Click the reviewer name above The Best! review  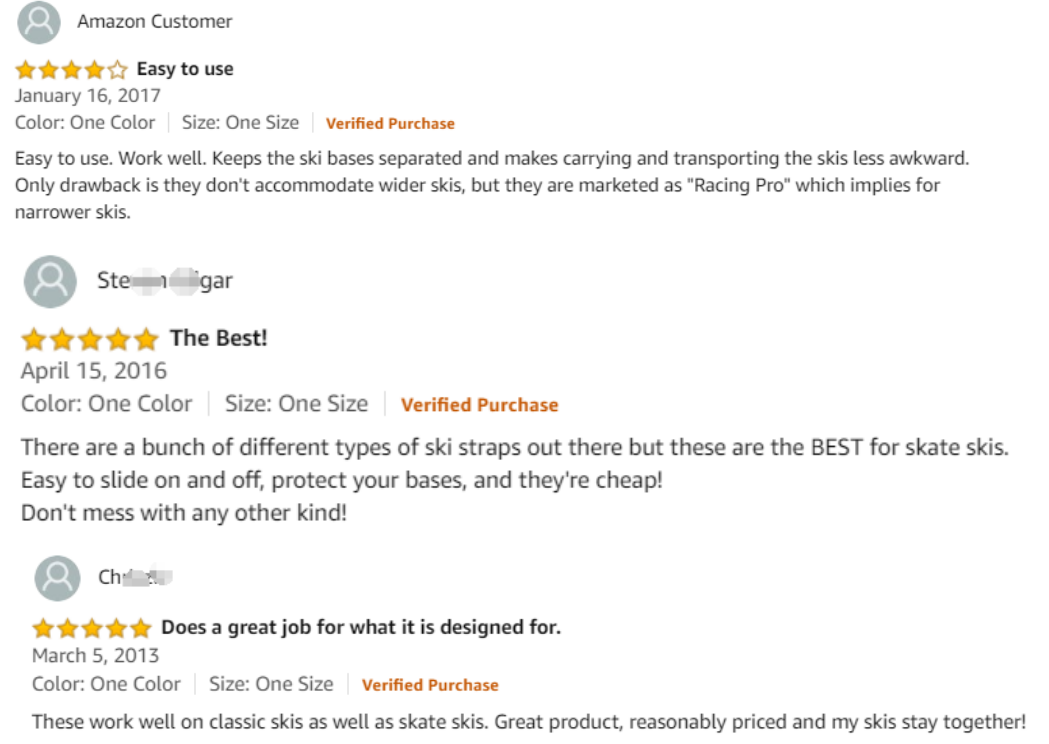tap(165, 281)
